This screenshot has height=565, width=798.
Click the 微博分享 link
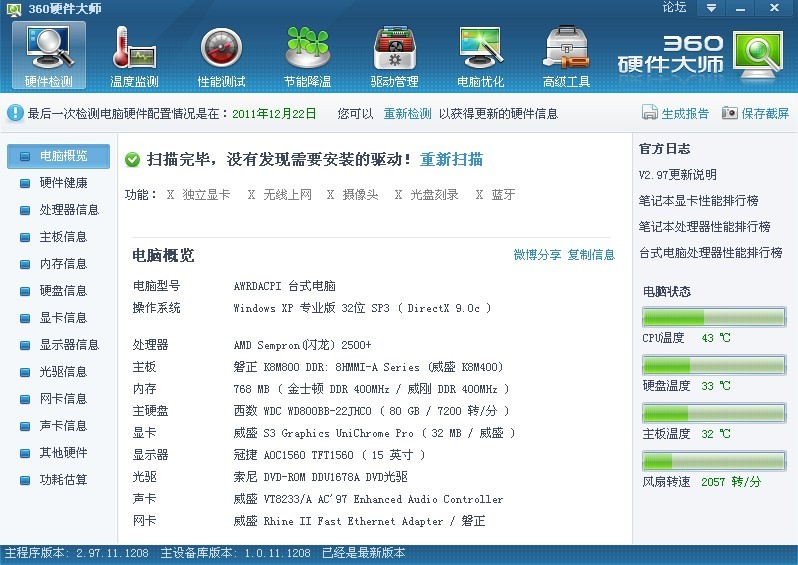coord(537,255)
